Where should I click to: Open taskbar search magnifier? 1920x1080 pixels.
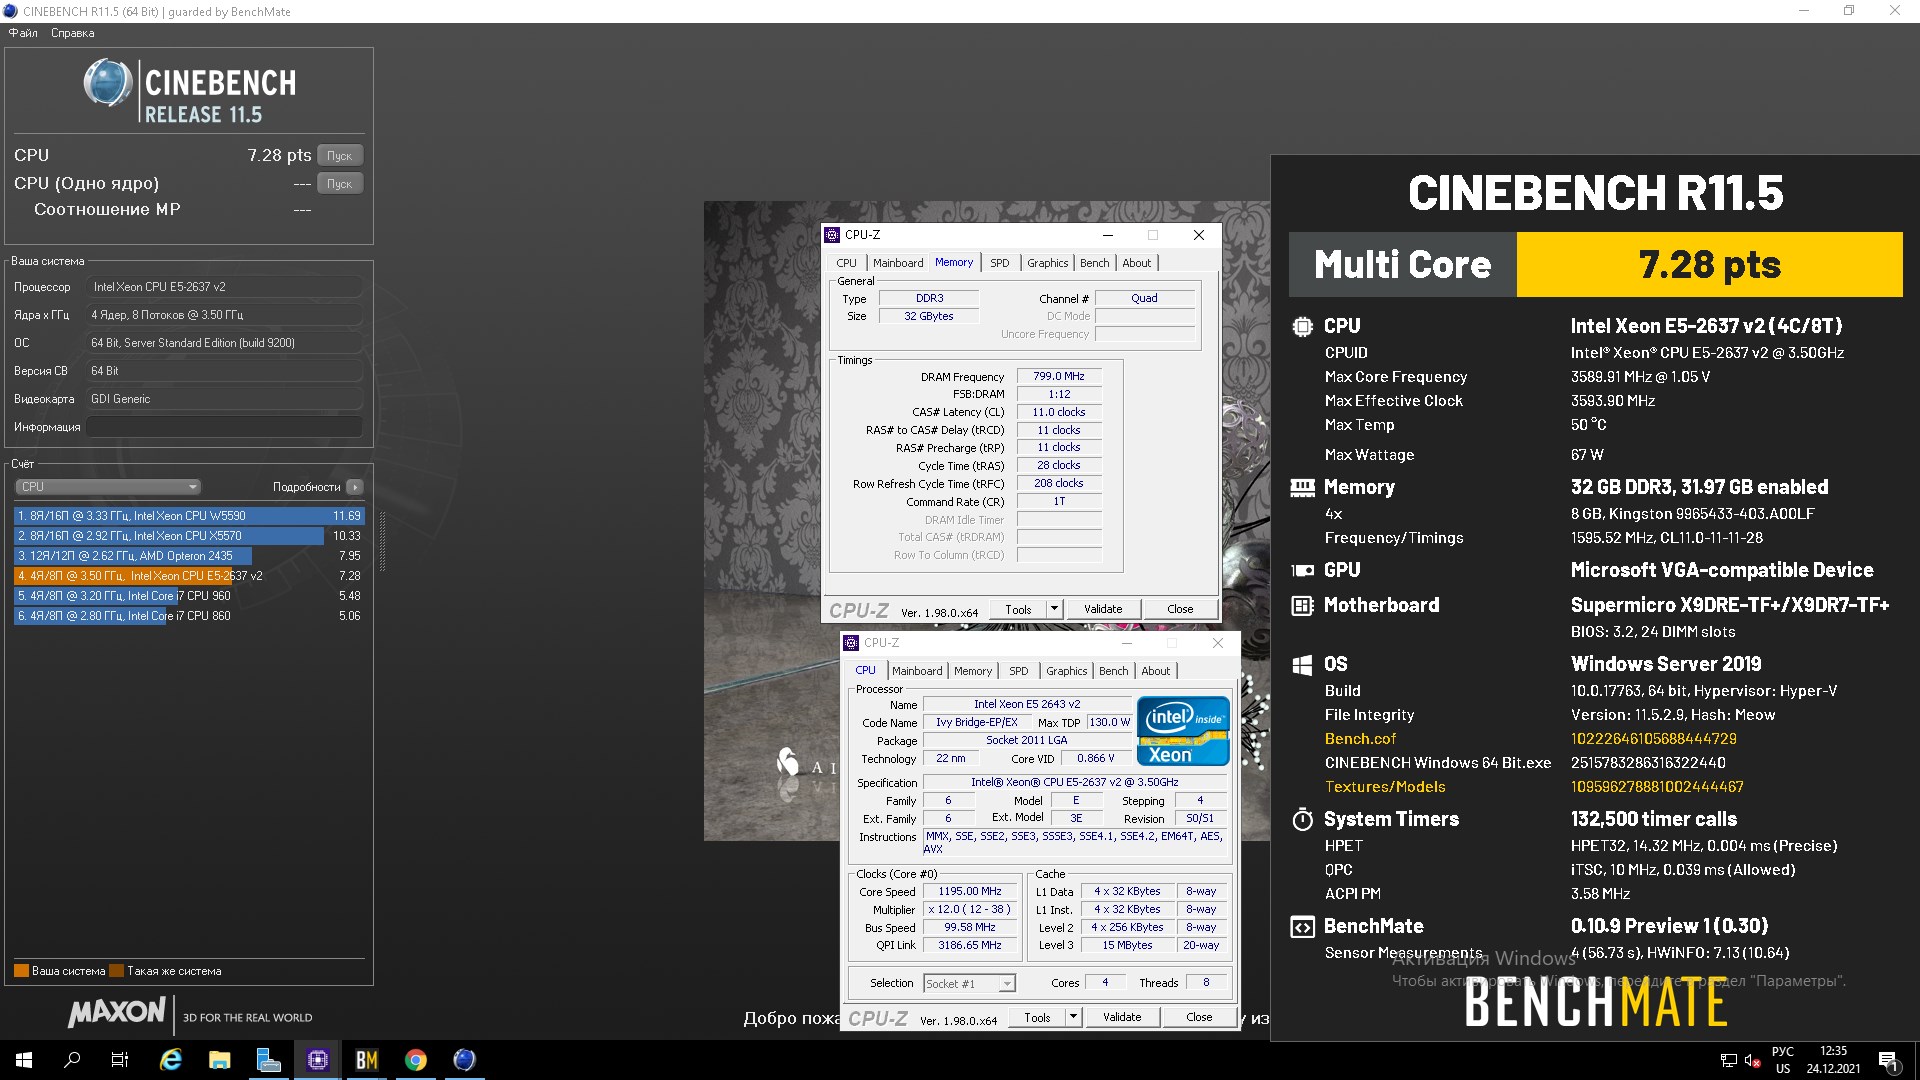[72, 1060]
